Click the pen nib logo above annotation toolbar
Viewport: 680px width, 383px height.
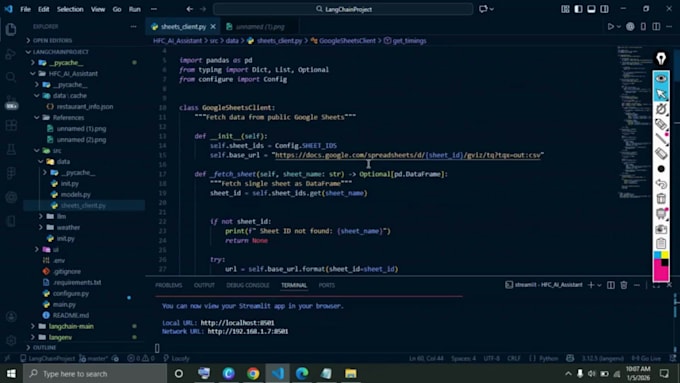661,58
